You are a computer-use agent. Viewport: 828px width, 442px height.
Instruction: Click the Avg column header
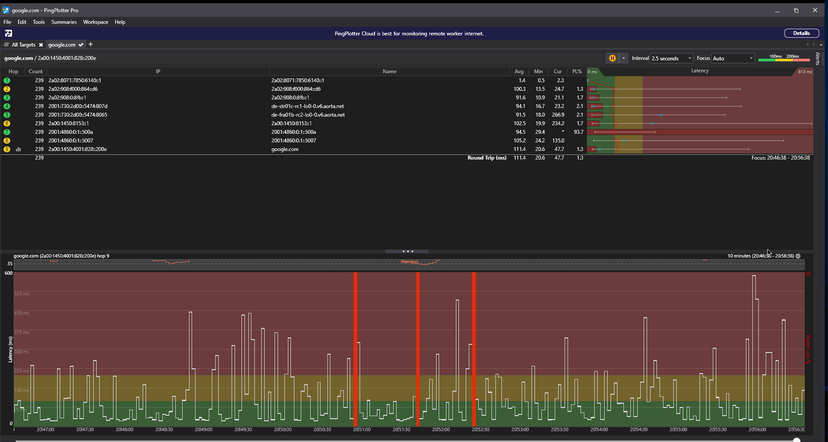pos(519,71)
